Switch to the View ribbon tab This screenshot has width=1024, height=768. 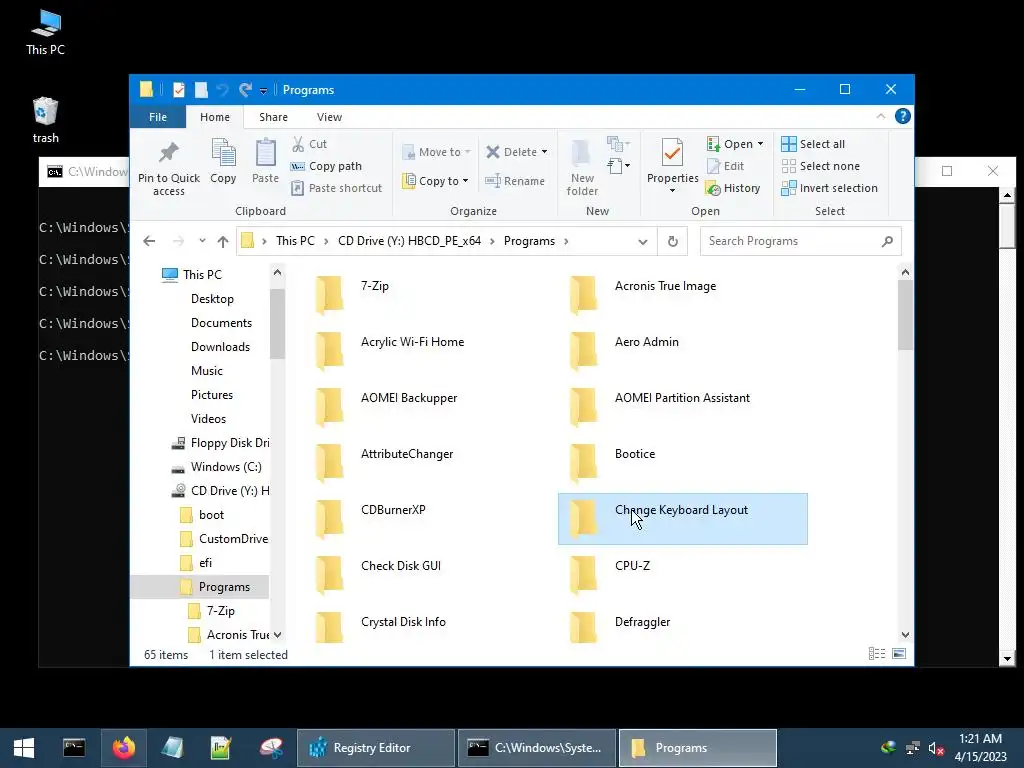pyautogui.click(x=329, y=117)
